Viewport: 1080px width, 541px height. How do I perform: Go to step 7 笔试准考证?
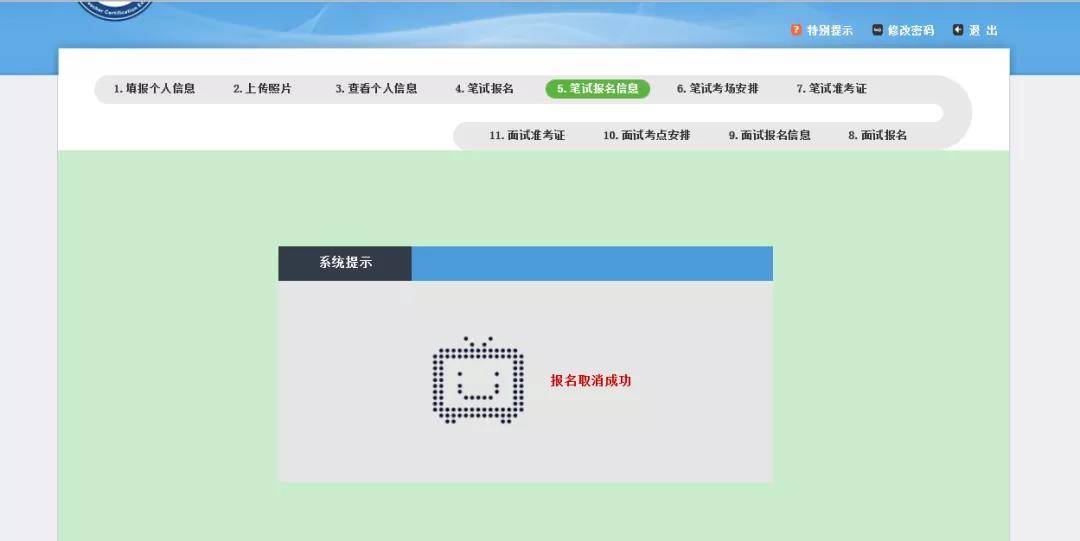pos(831,88)
